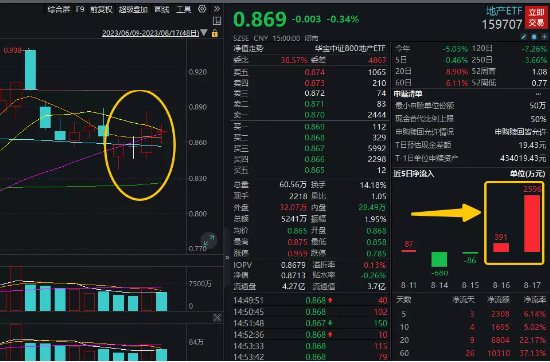Expand the date range dropdown triangle
This screenshot has height=362, width=550.
[203, 33]
